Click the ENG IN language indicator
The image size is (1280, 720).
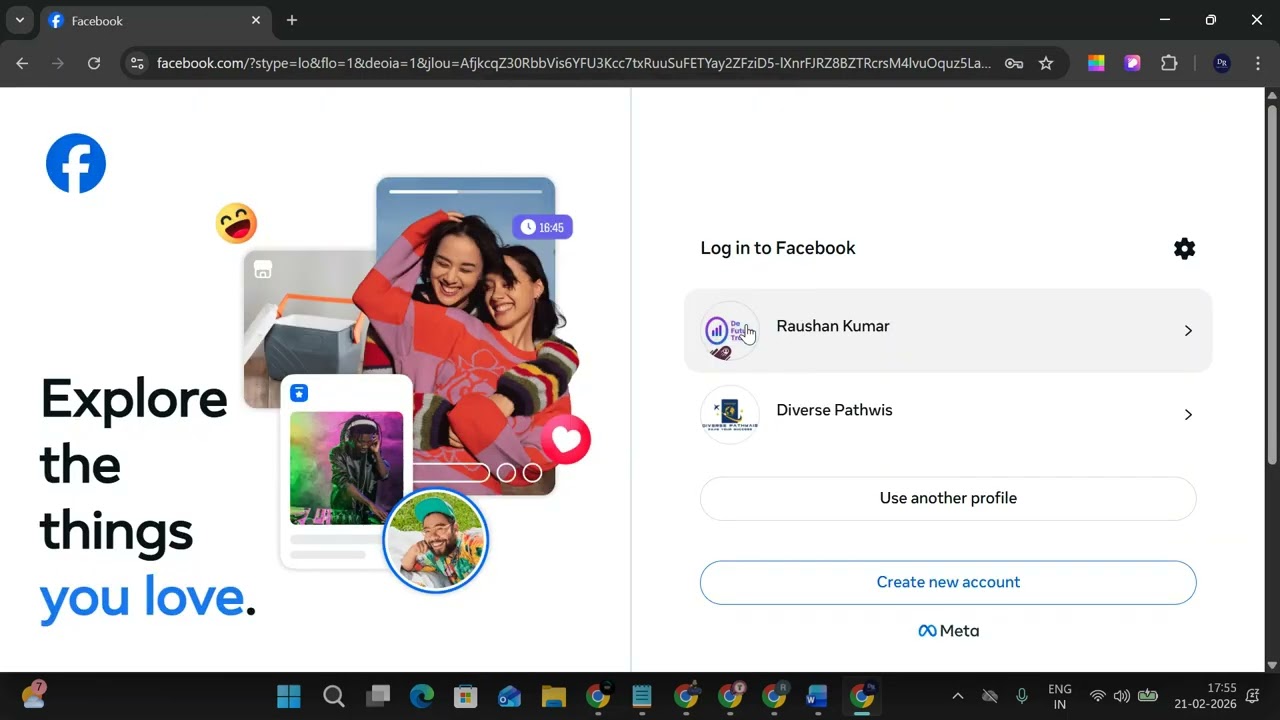[x=1059, y=696]
